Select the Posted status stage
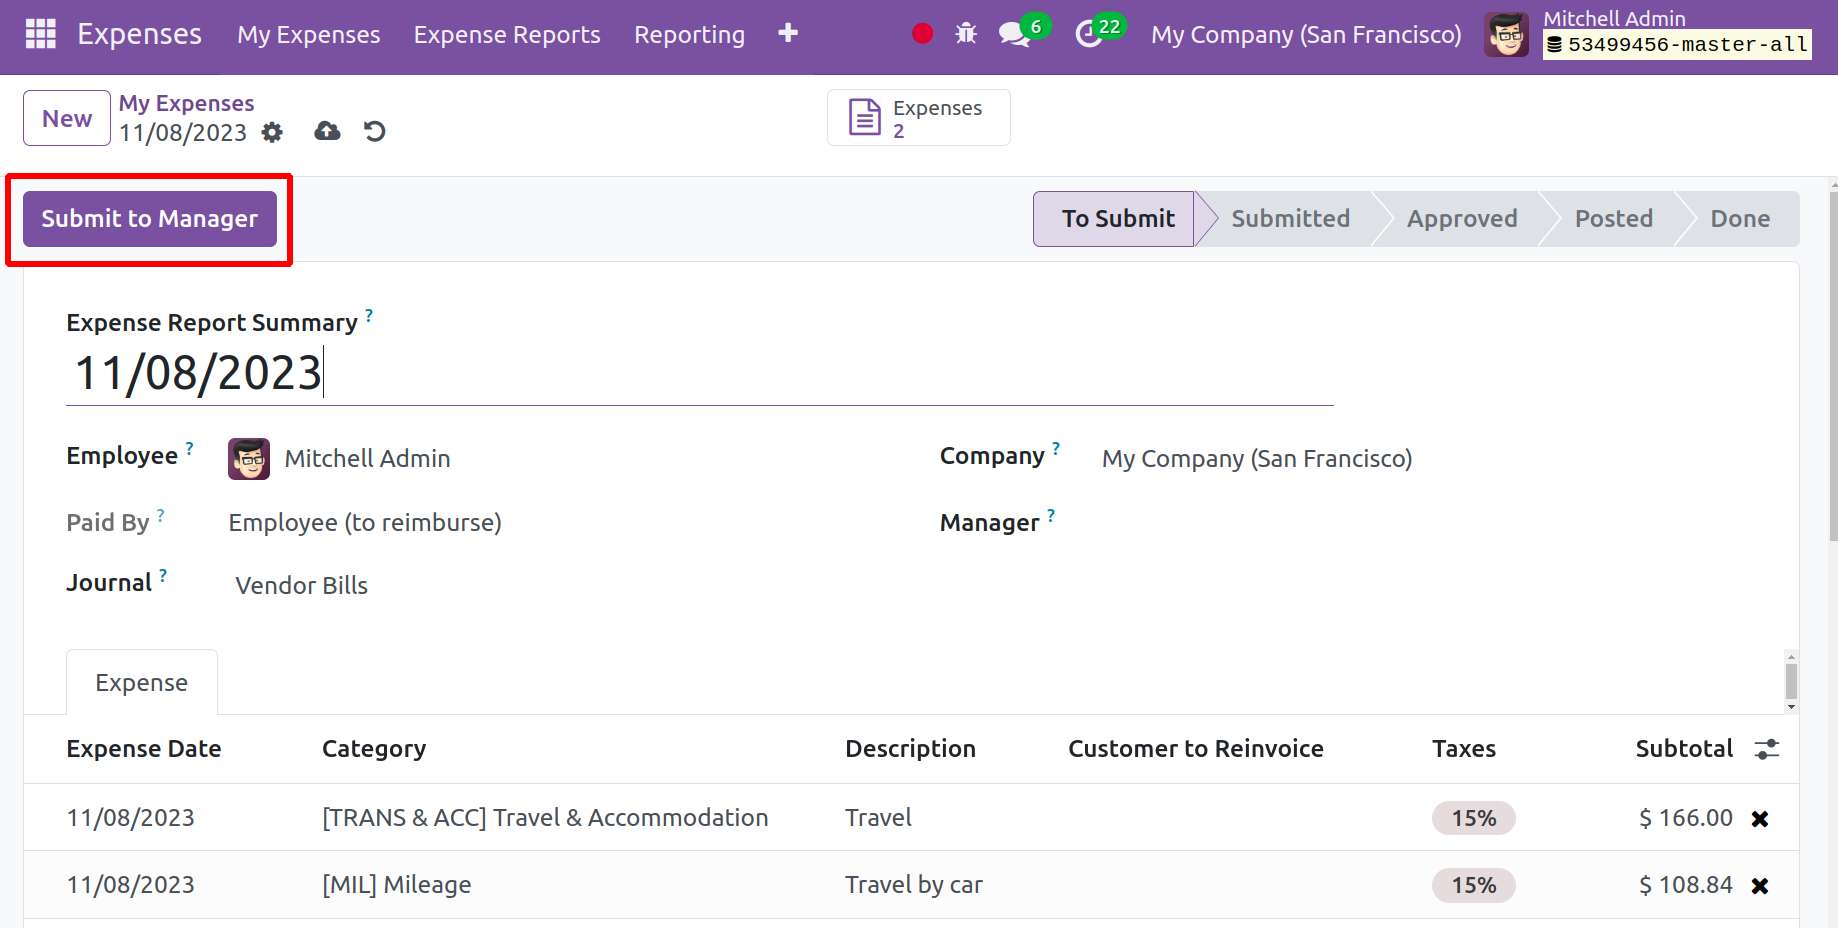This screenshot has height=928, width=1838. click(1614, 219)
